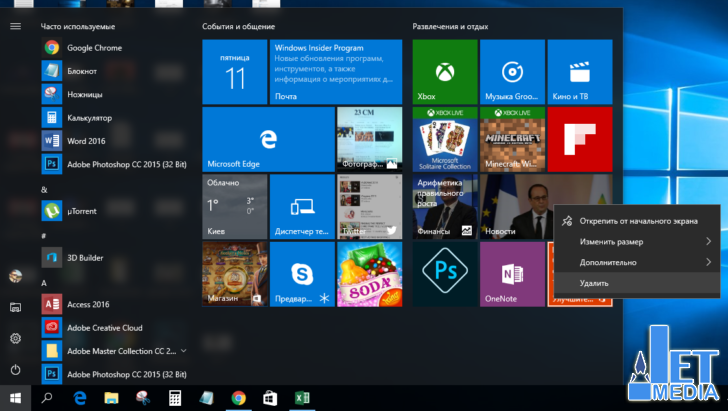Open Edge from the taskbar

pos(80,398)
